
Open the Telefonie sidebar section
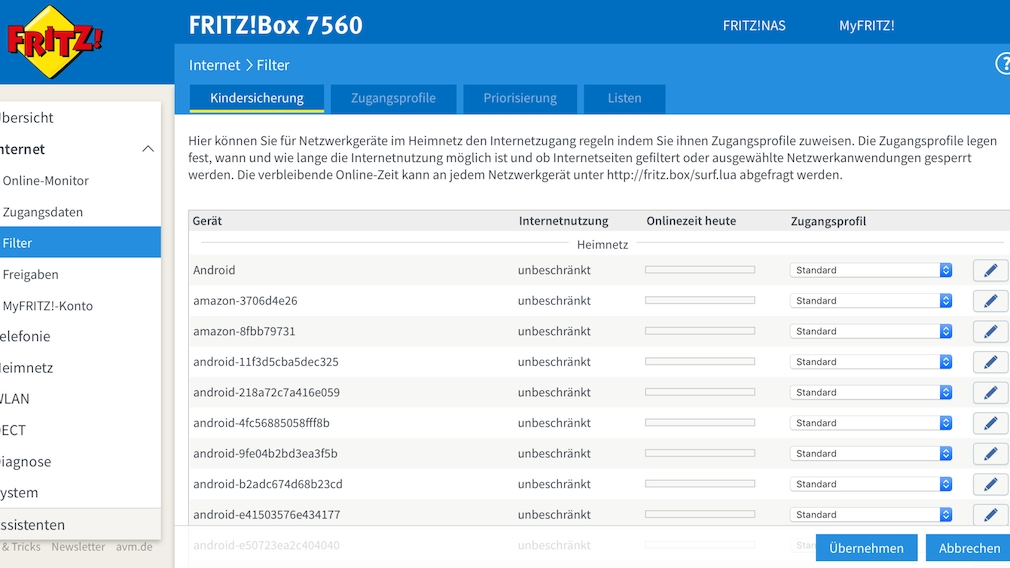25,336
